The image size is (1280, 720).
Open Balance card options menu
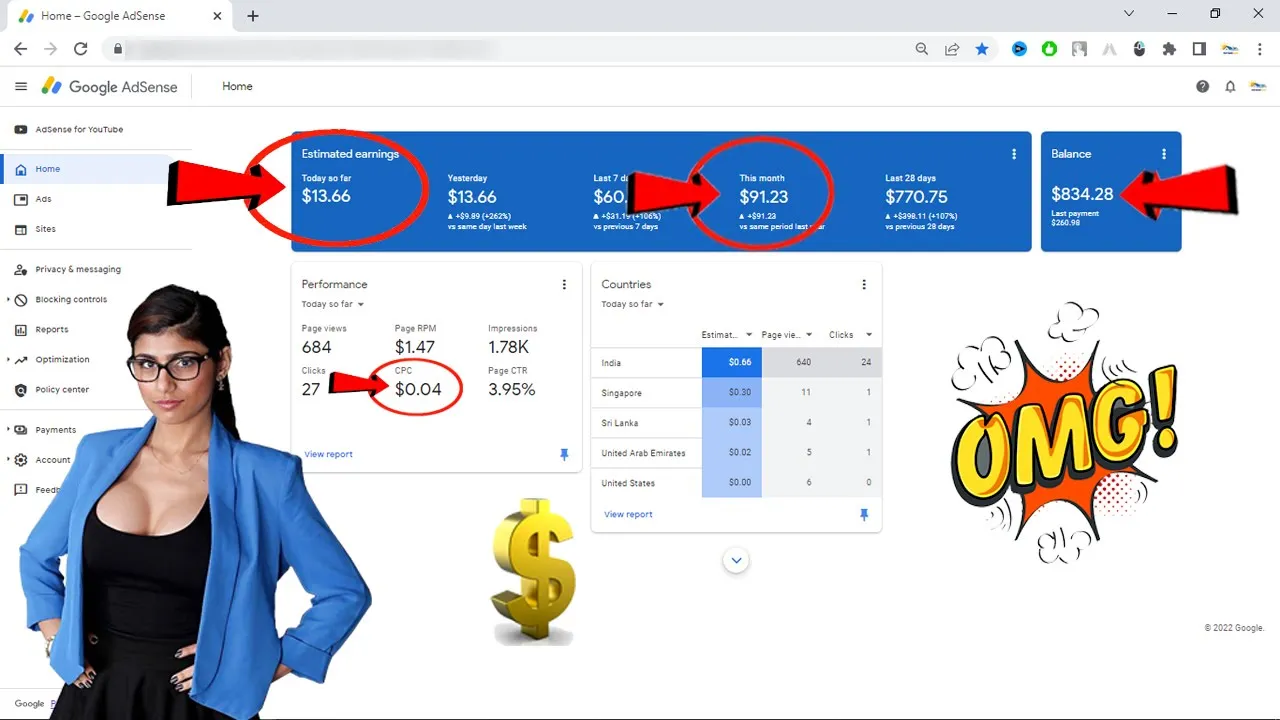click(x=1164, y=154)
